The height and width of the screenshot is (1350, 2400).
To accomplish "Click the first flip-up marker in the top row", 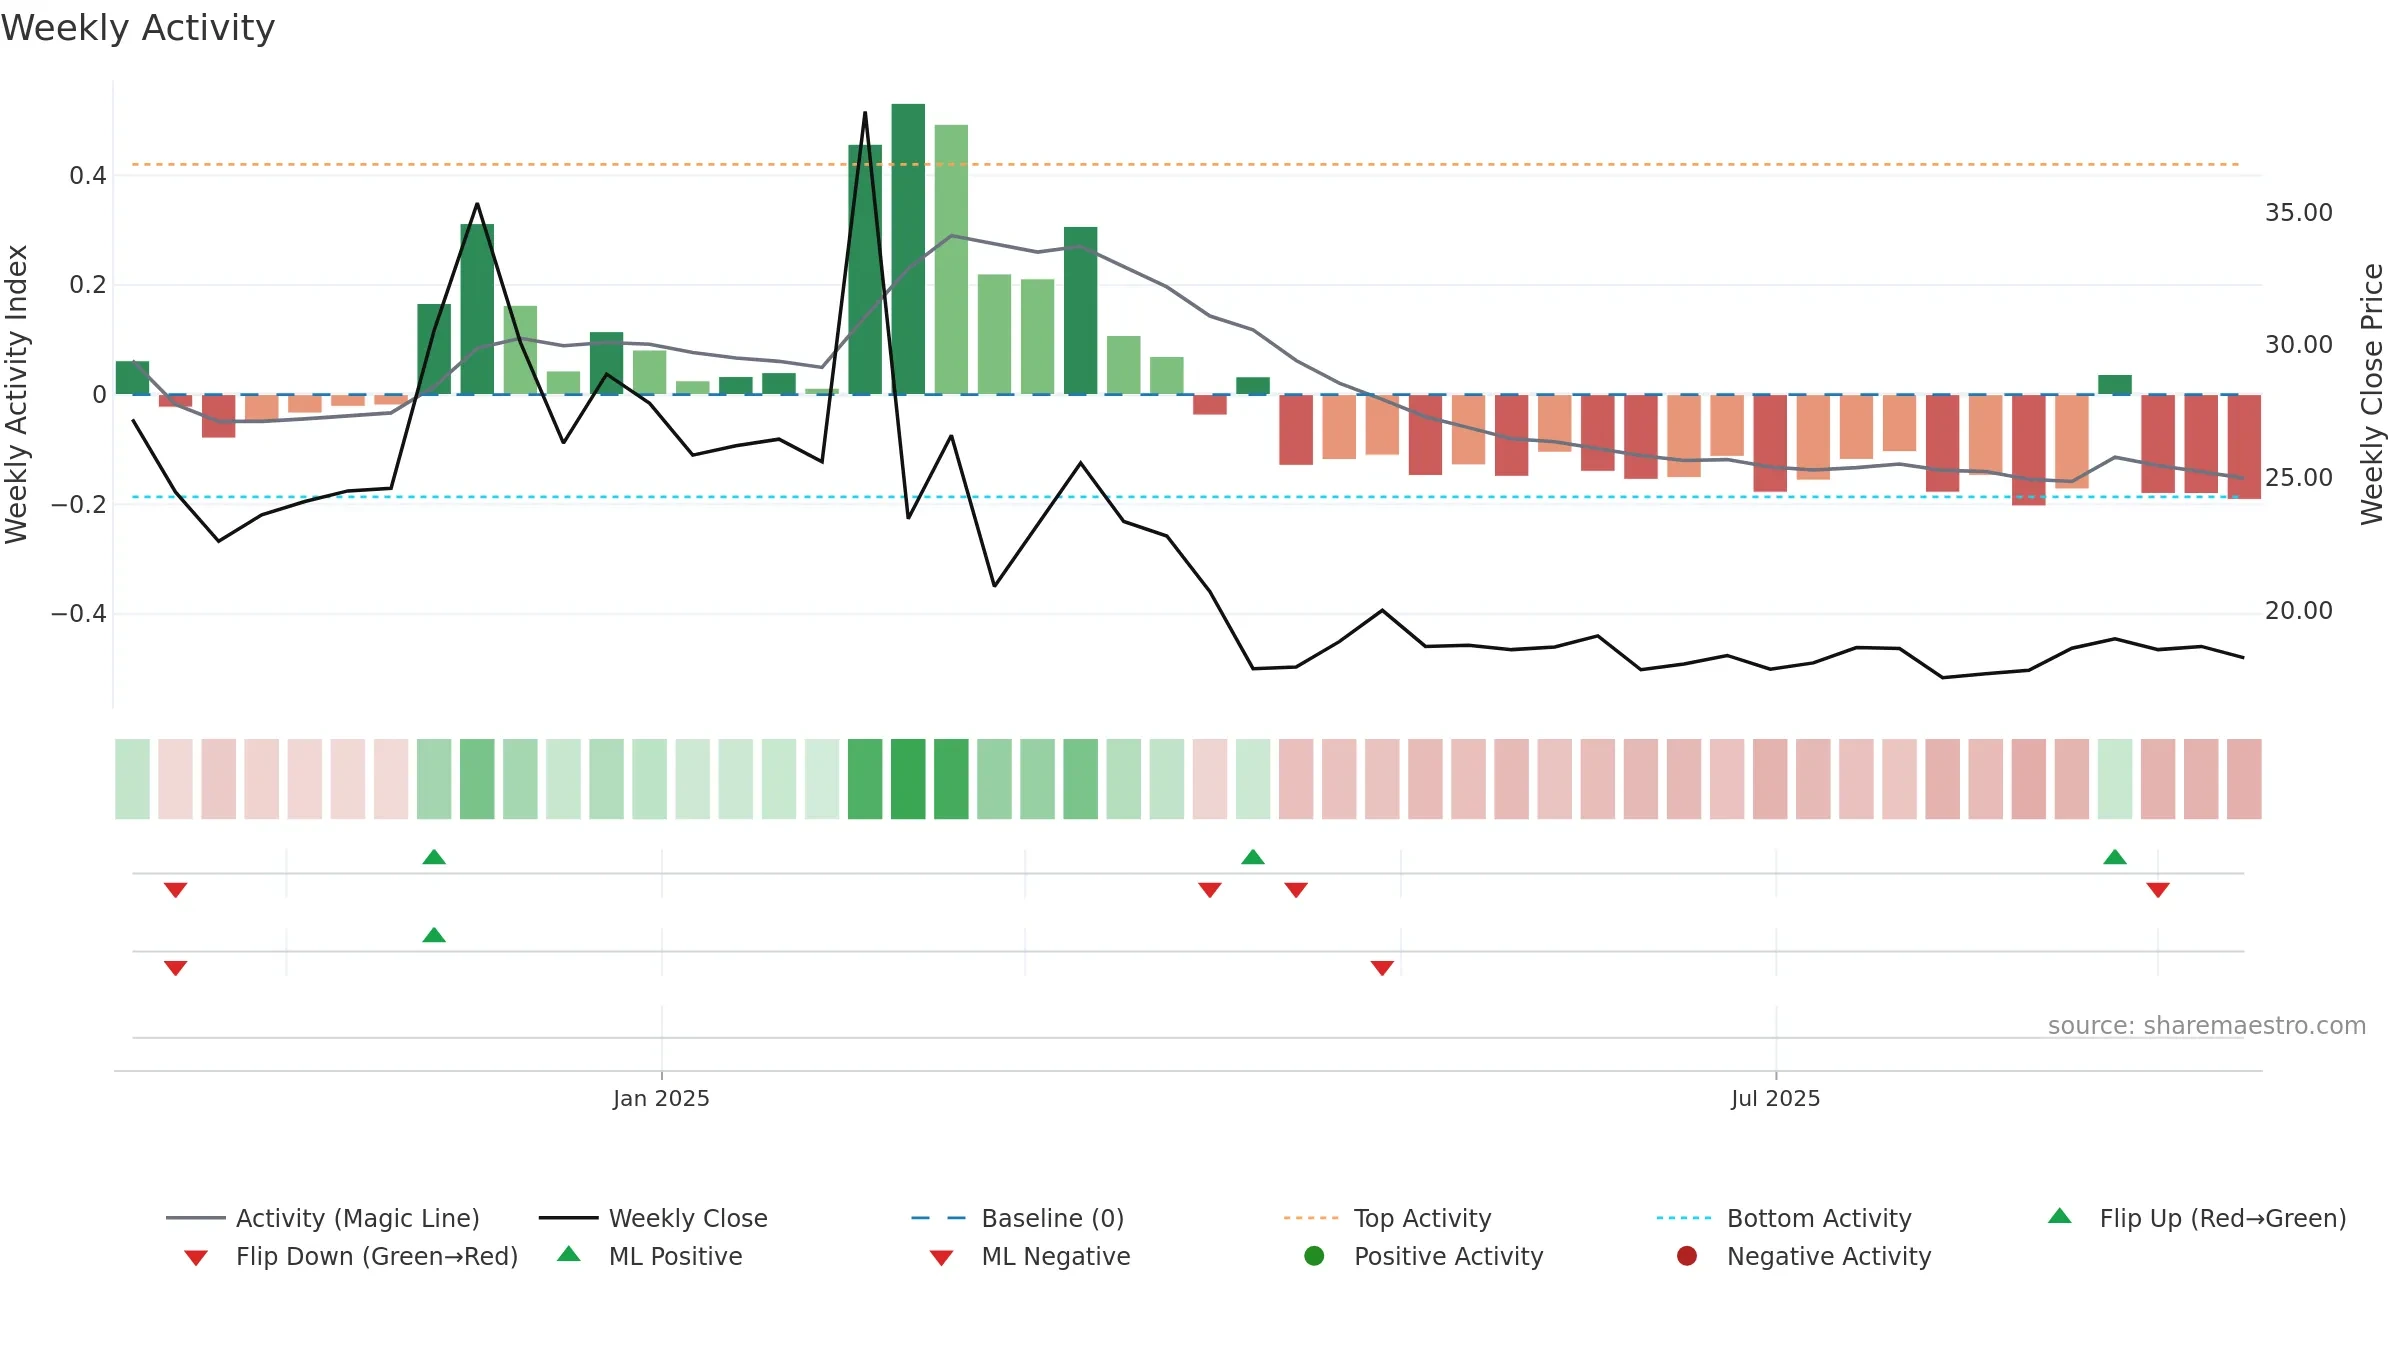I will [x=434, y=857].
